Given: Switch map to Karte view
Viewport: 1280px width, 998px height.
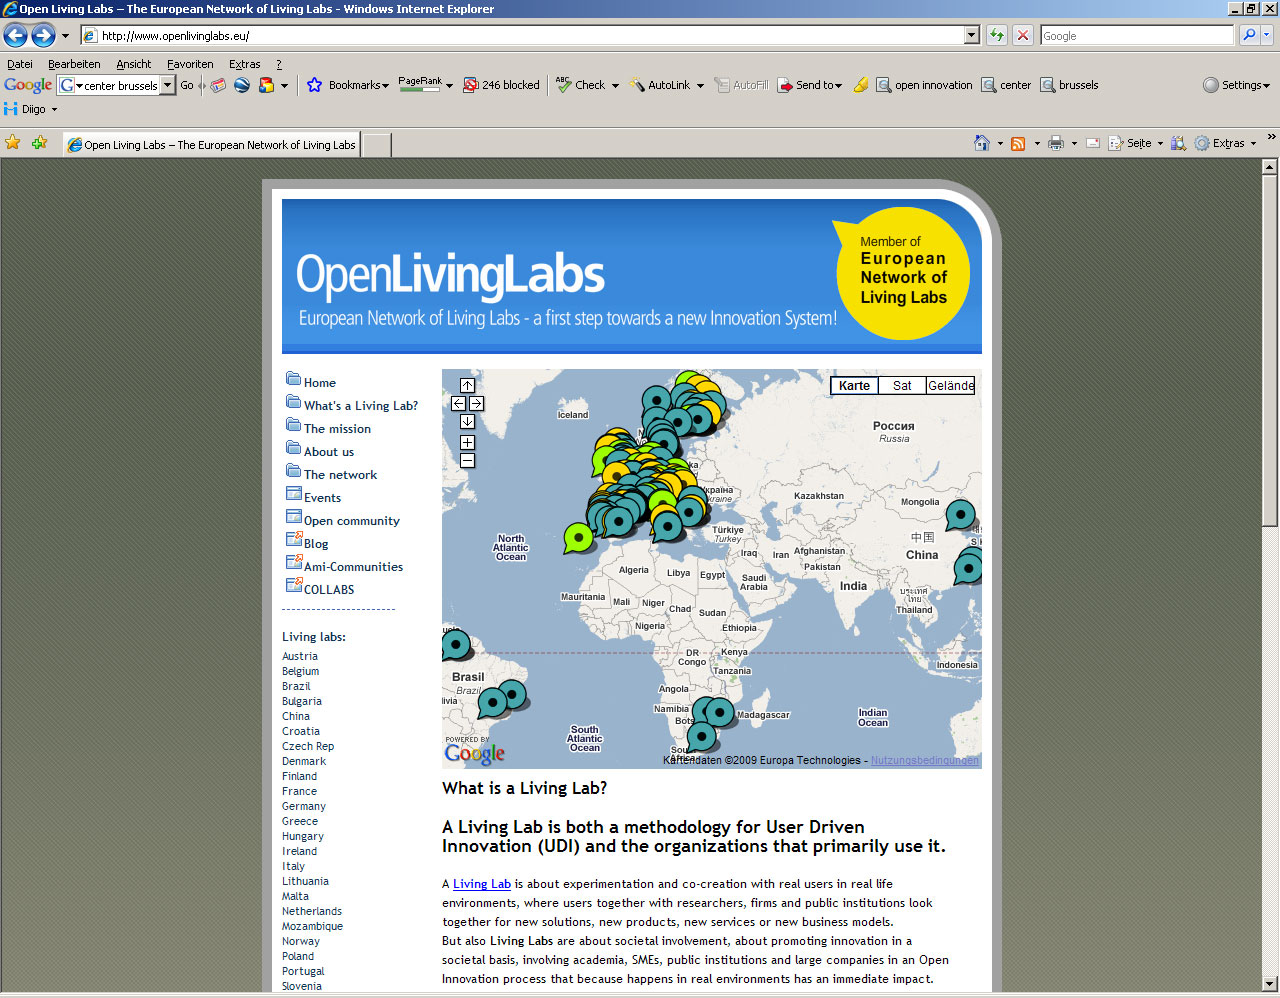Looking at the screenshot, I should 854,385.
